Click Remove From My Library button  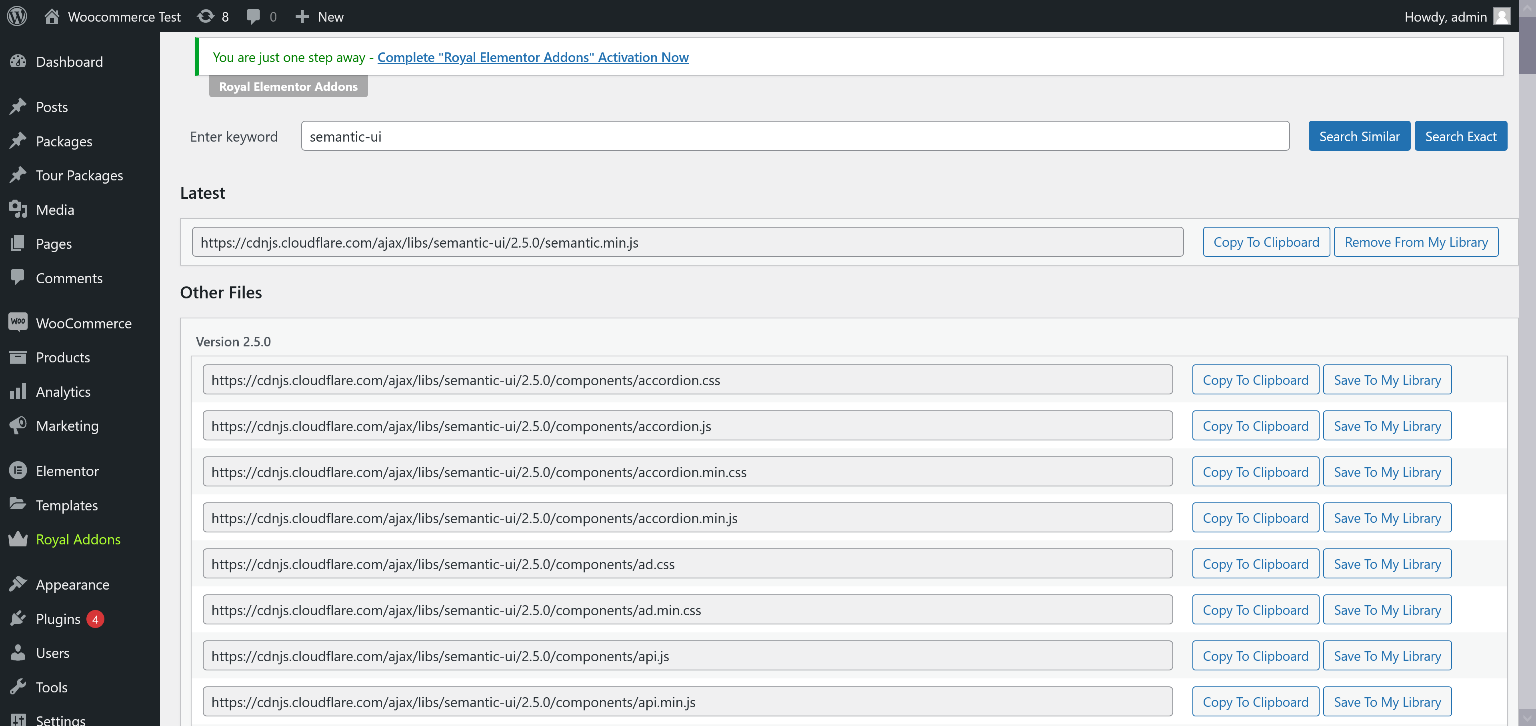click(x=1416, y=242)
